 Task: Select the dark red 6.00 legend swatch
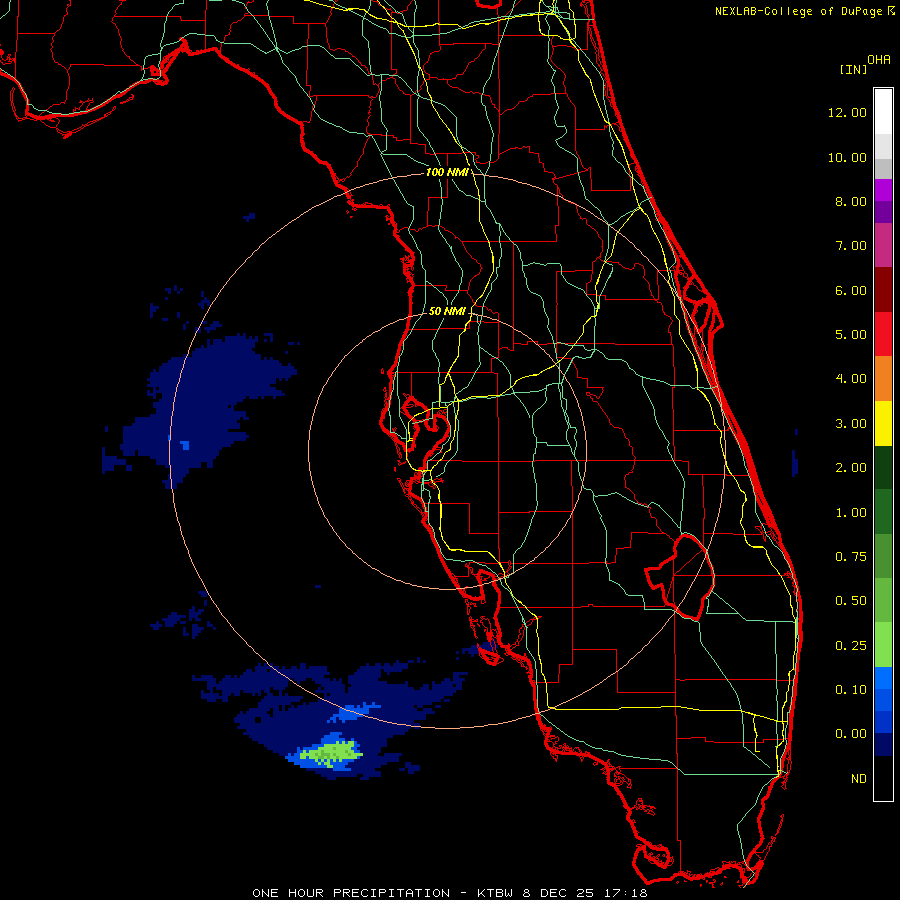pos(883,290)
